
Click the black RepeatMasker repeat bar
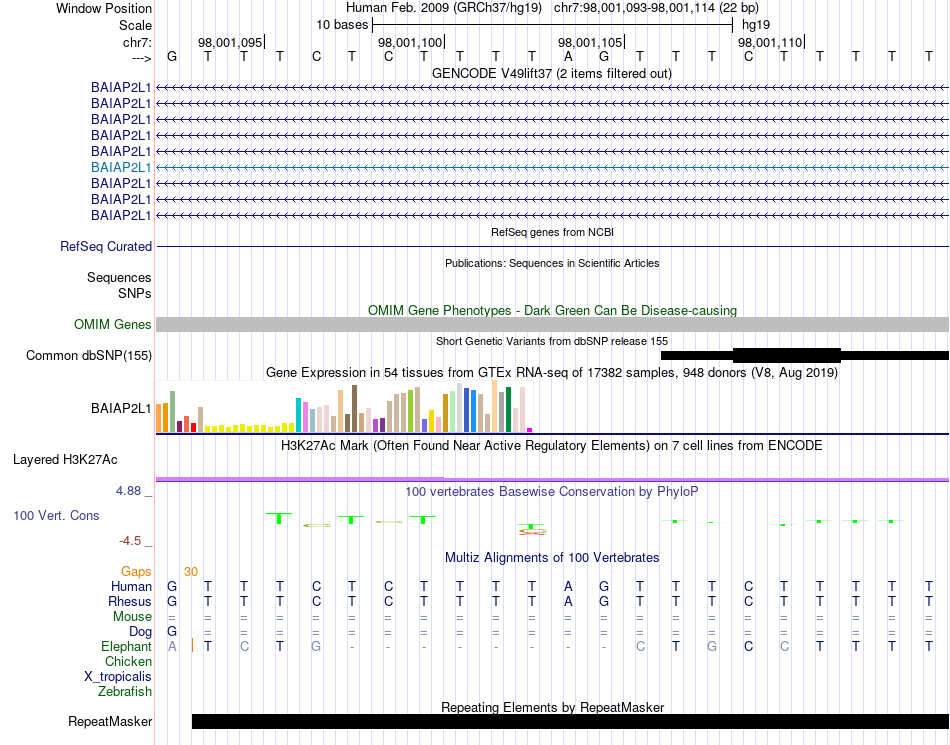point(570,721)
